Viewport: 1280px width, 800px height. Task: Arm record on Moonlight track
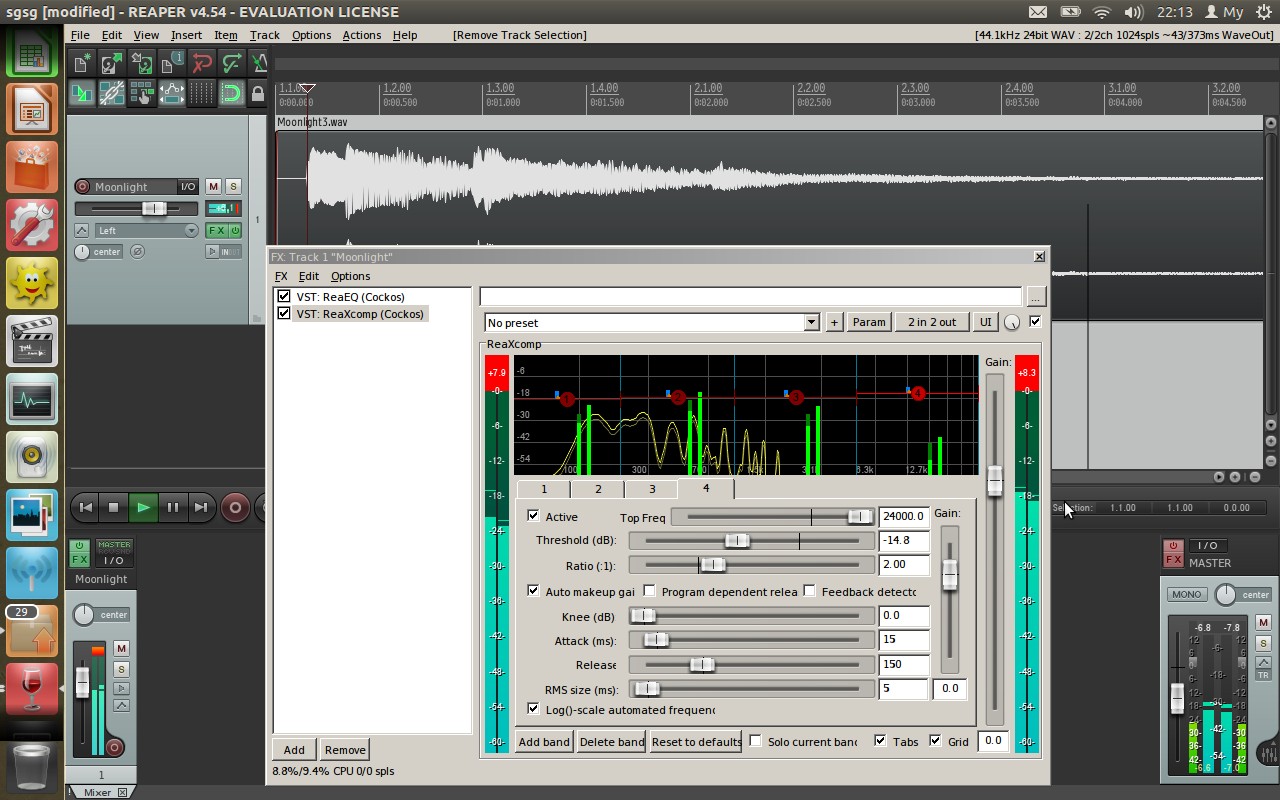tap(82, 187)
